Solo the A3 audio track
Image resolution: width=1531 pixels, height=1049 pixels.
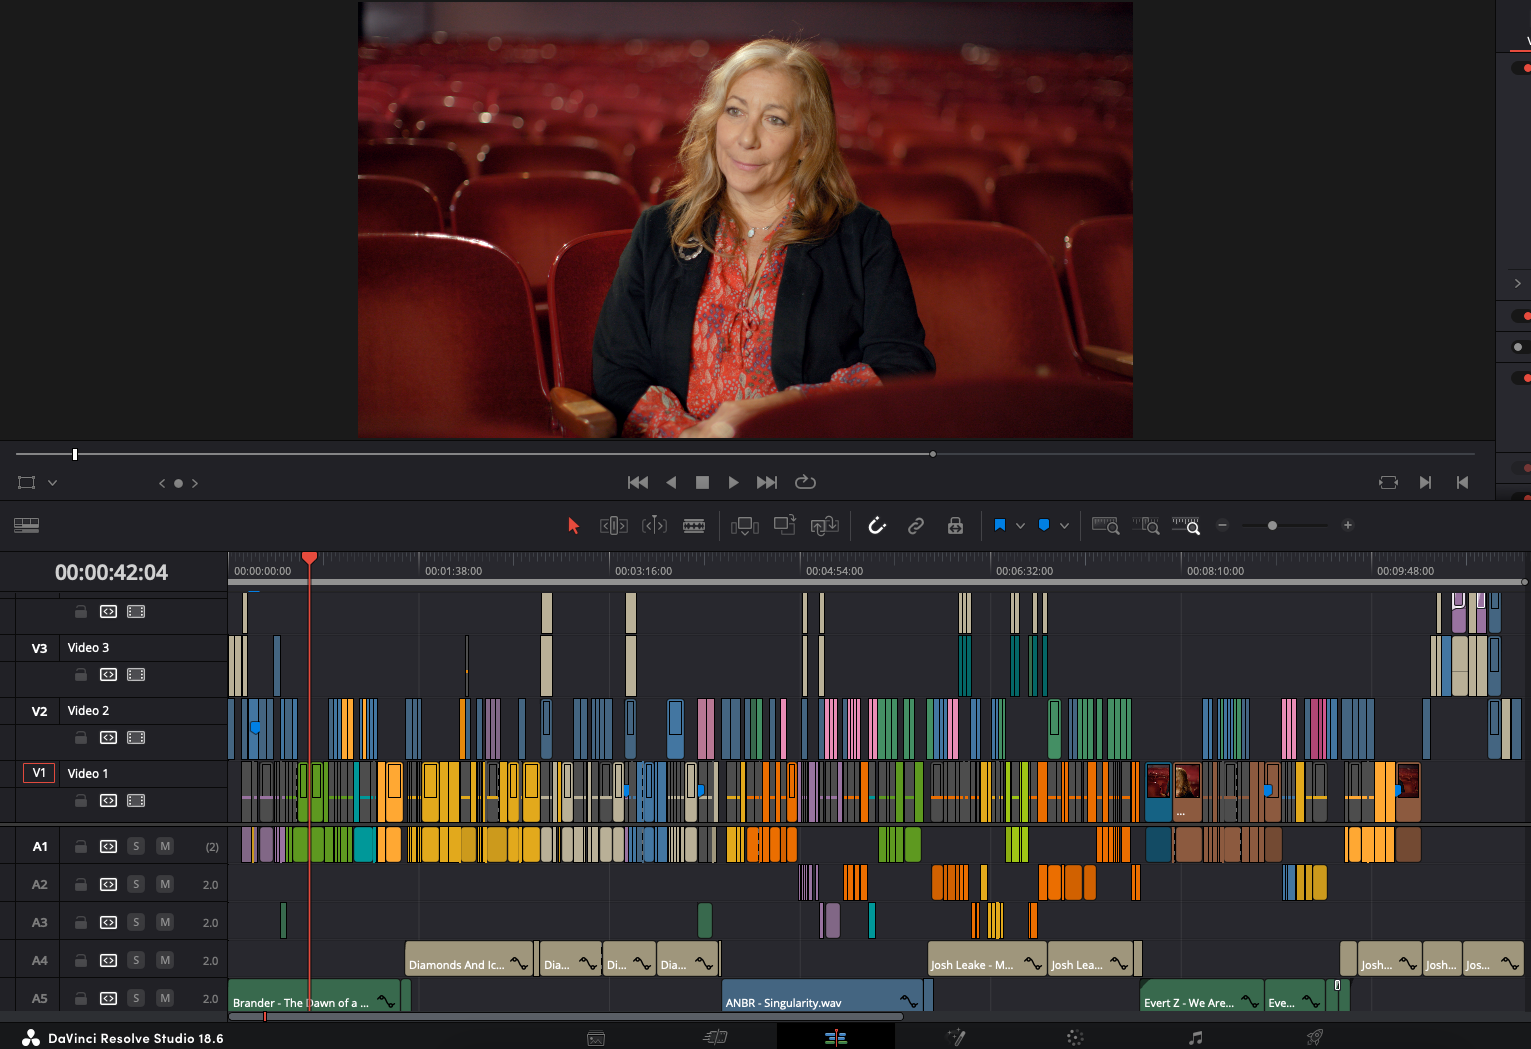pos(136,923)
